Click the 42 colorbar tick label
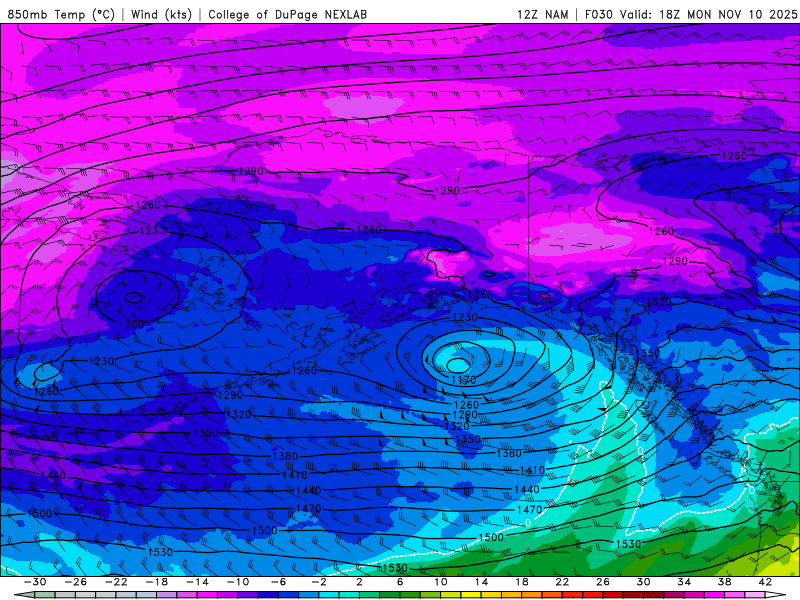The height and width of the screenshot is (600, 800). (765, 582)
